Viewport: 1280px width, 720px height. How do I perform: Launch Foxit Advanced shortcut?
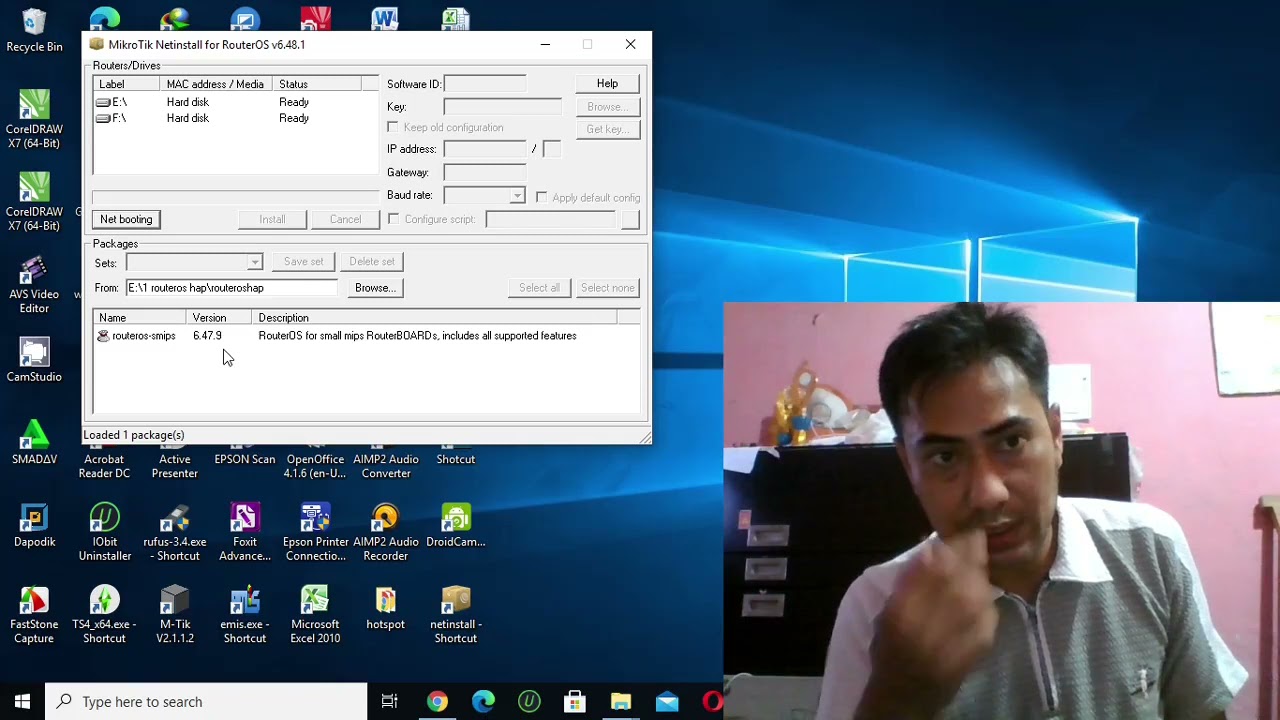(245, 532)
